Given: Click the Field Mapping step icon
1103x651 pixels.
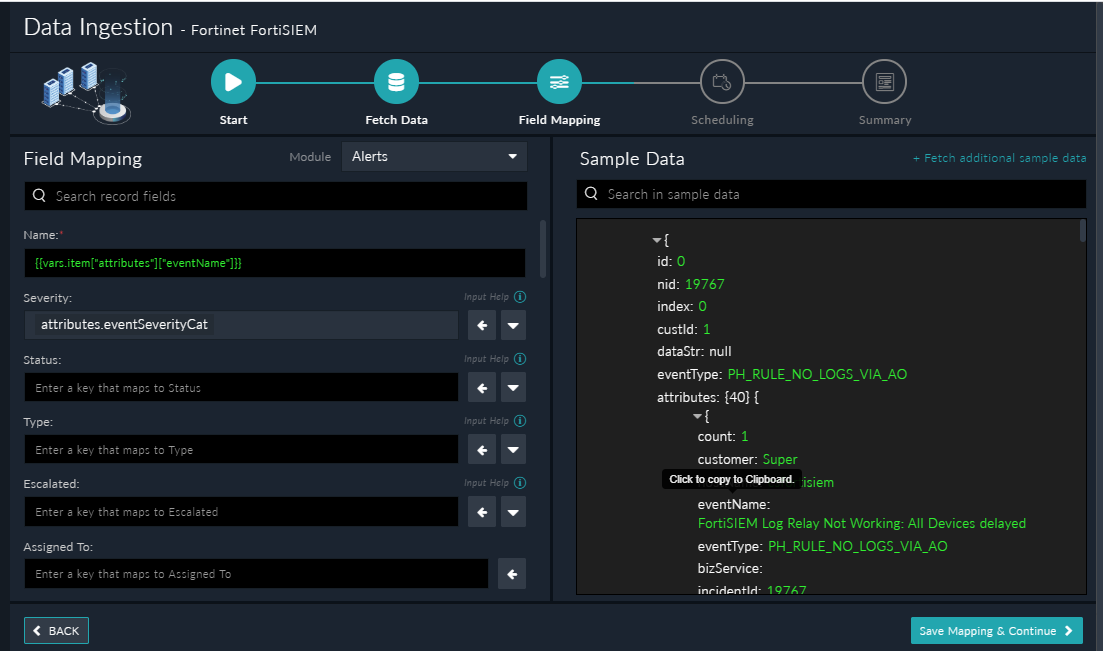Looking at the screenshot, I should (x=559, y=81).
